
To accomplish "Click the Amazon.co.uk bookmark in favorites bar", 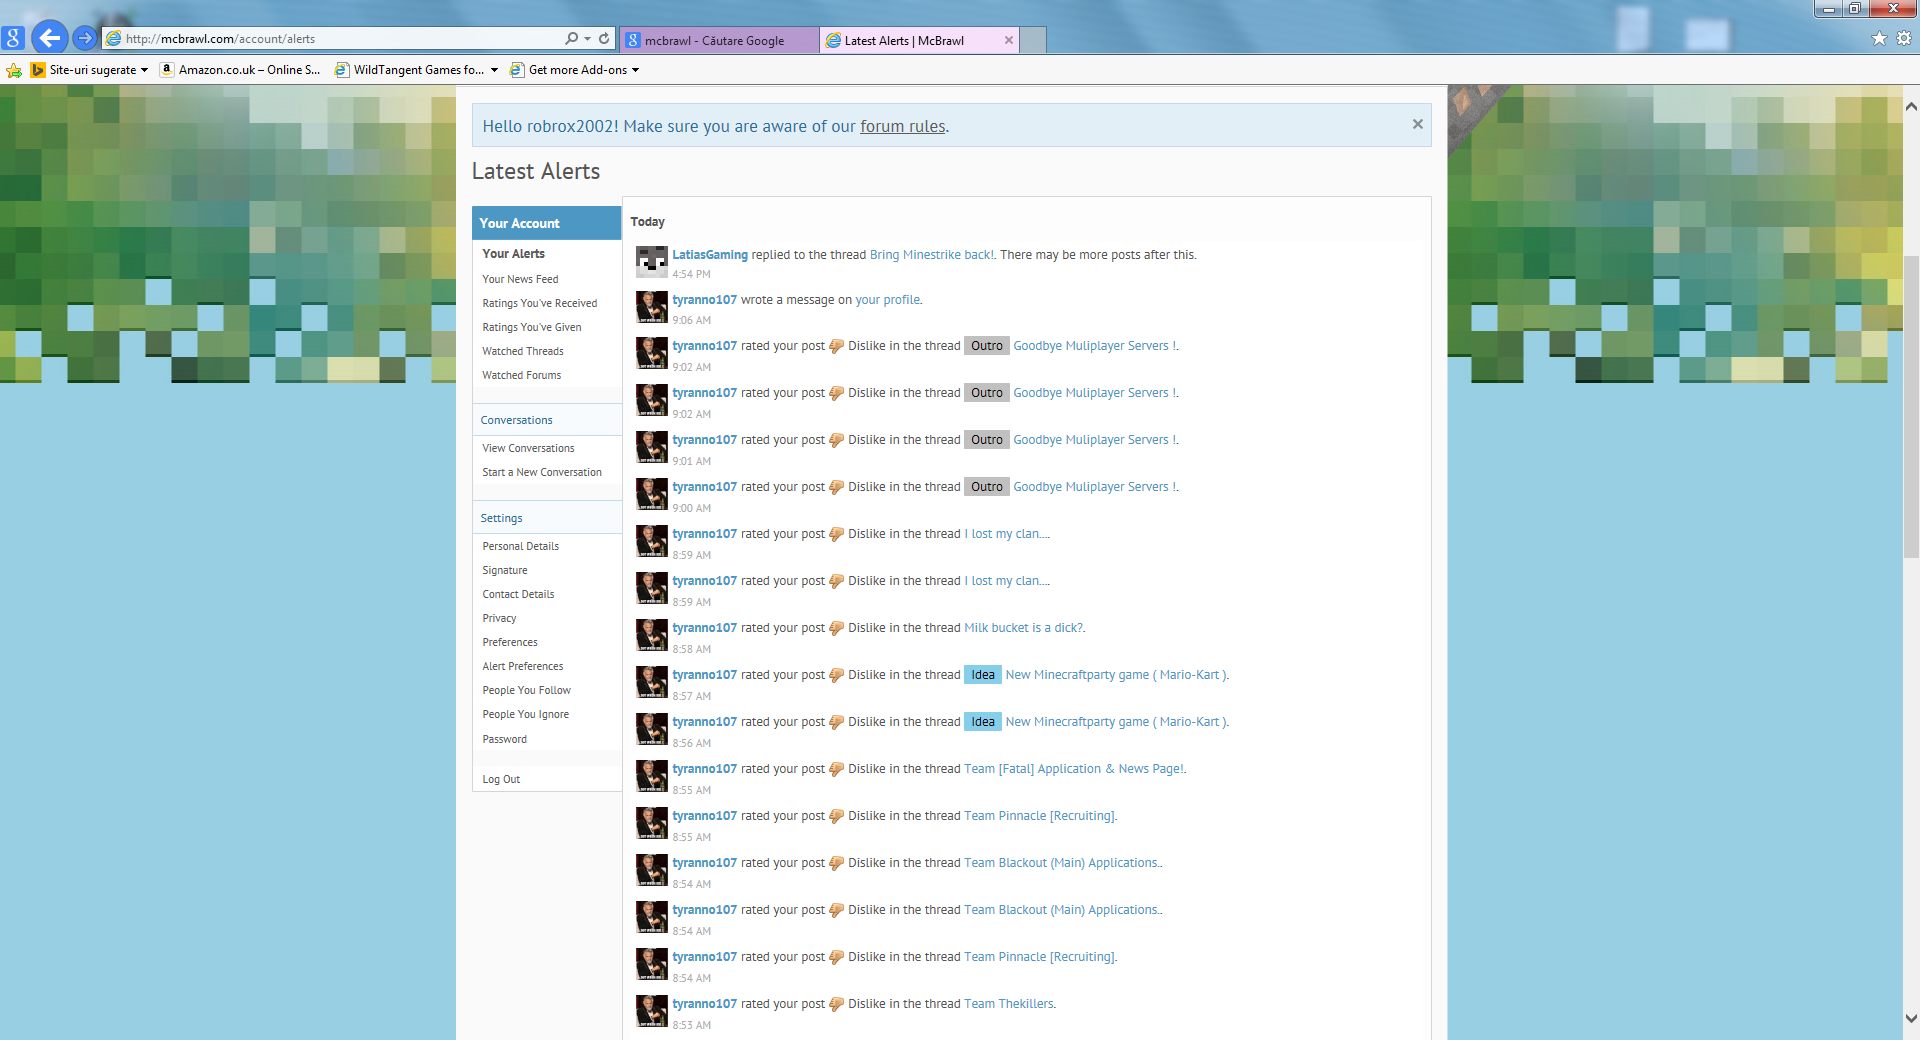I will click(x=240, y=70).
